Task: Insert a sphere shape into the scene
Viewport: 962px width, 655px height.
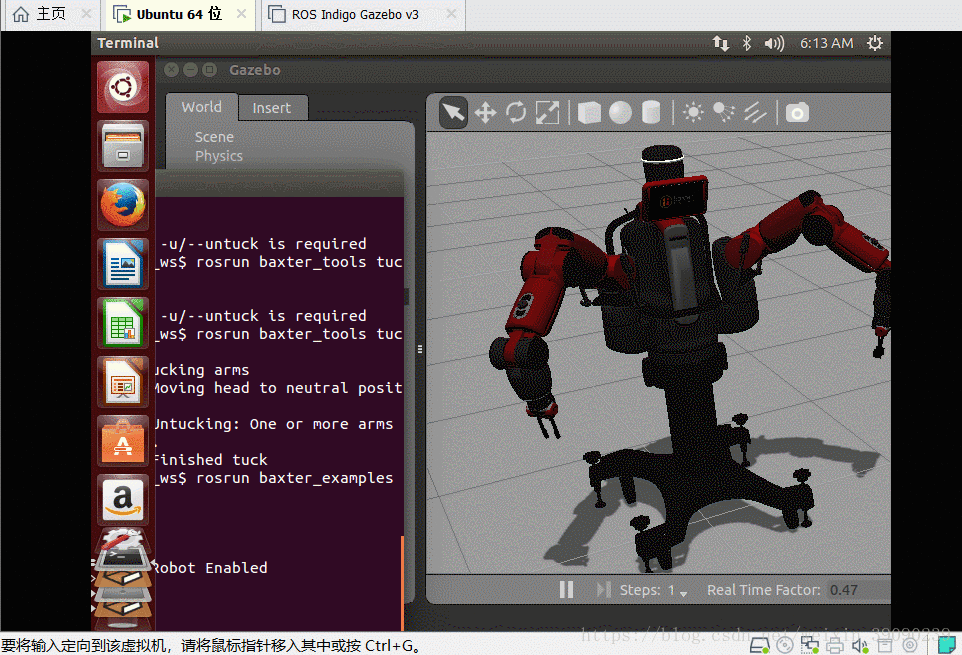Action: click(x=620, y=112)
